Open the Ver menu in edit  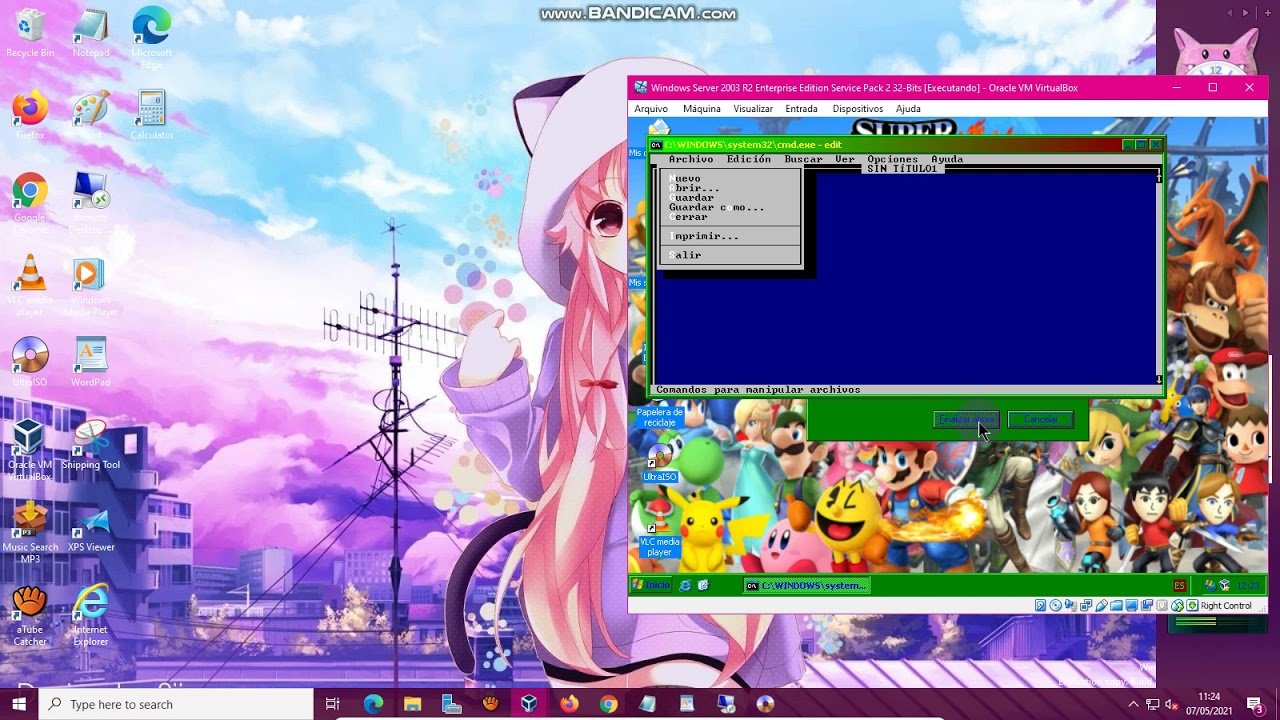(x=845, y=159)
